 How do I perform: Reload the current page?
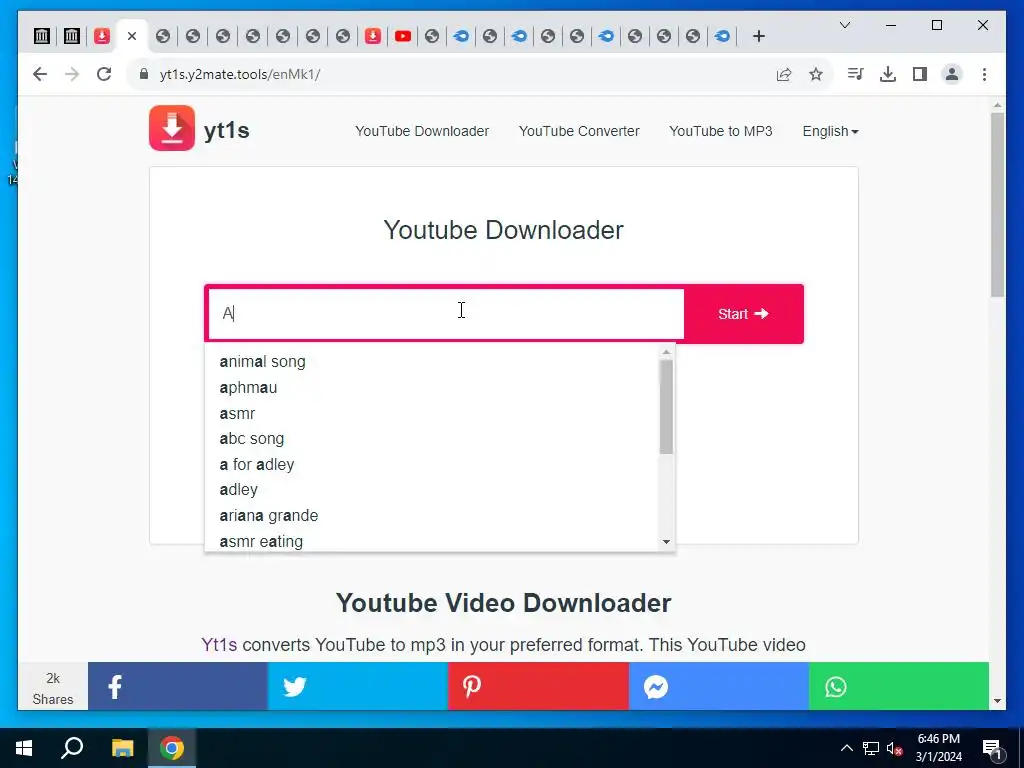click(104, 74)
